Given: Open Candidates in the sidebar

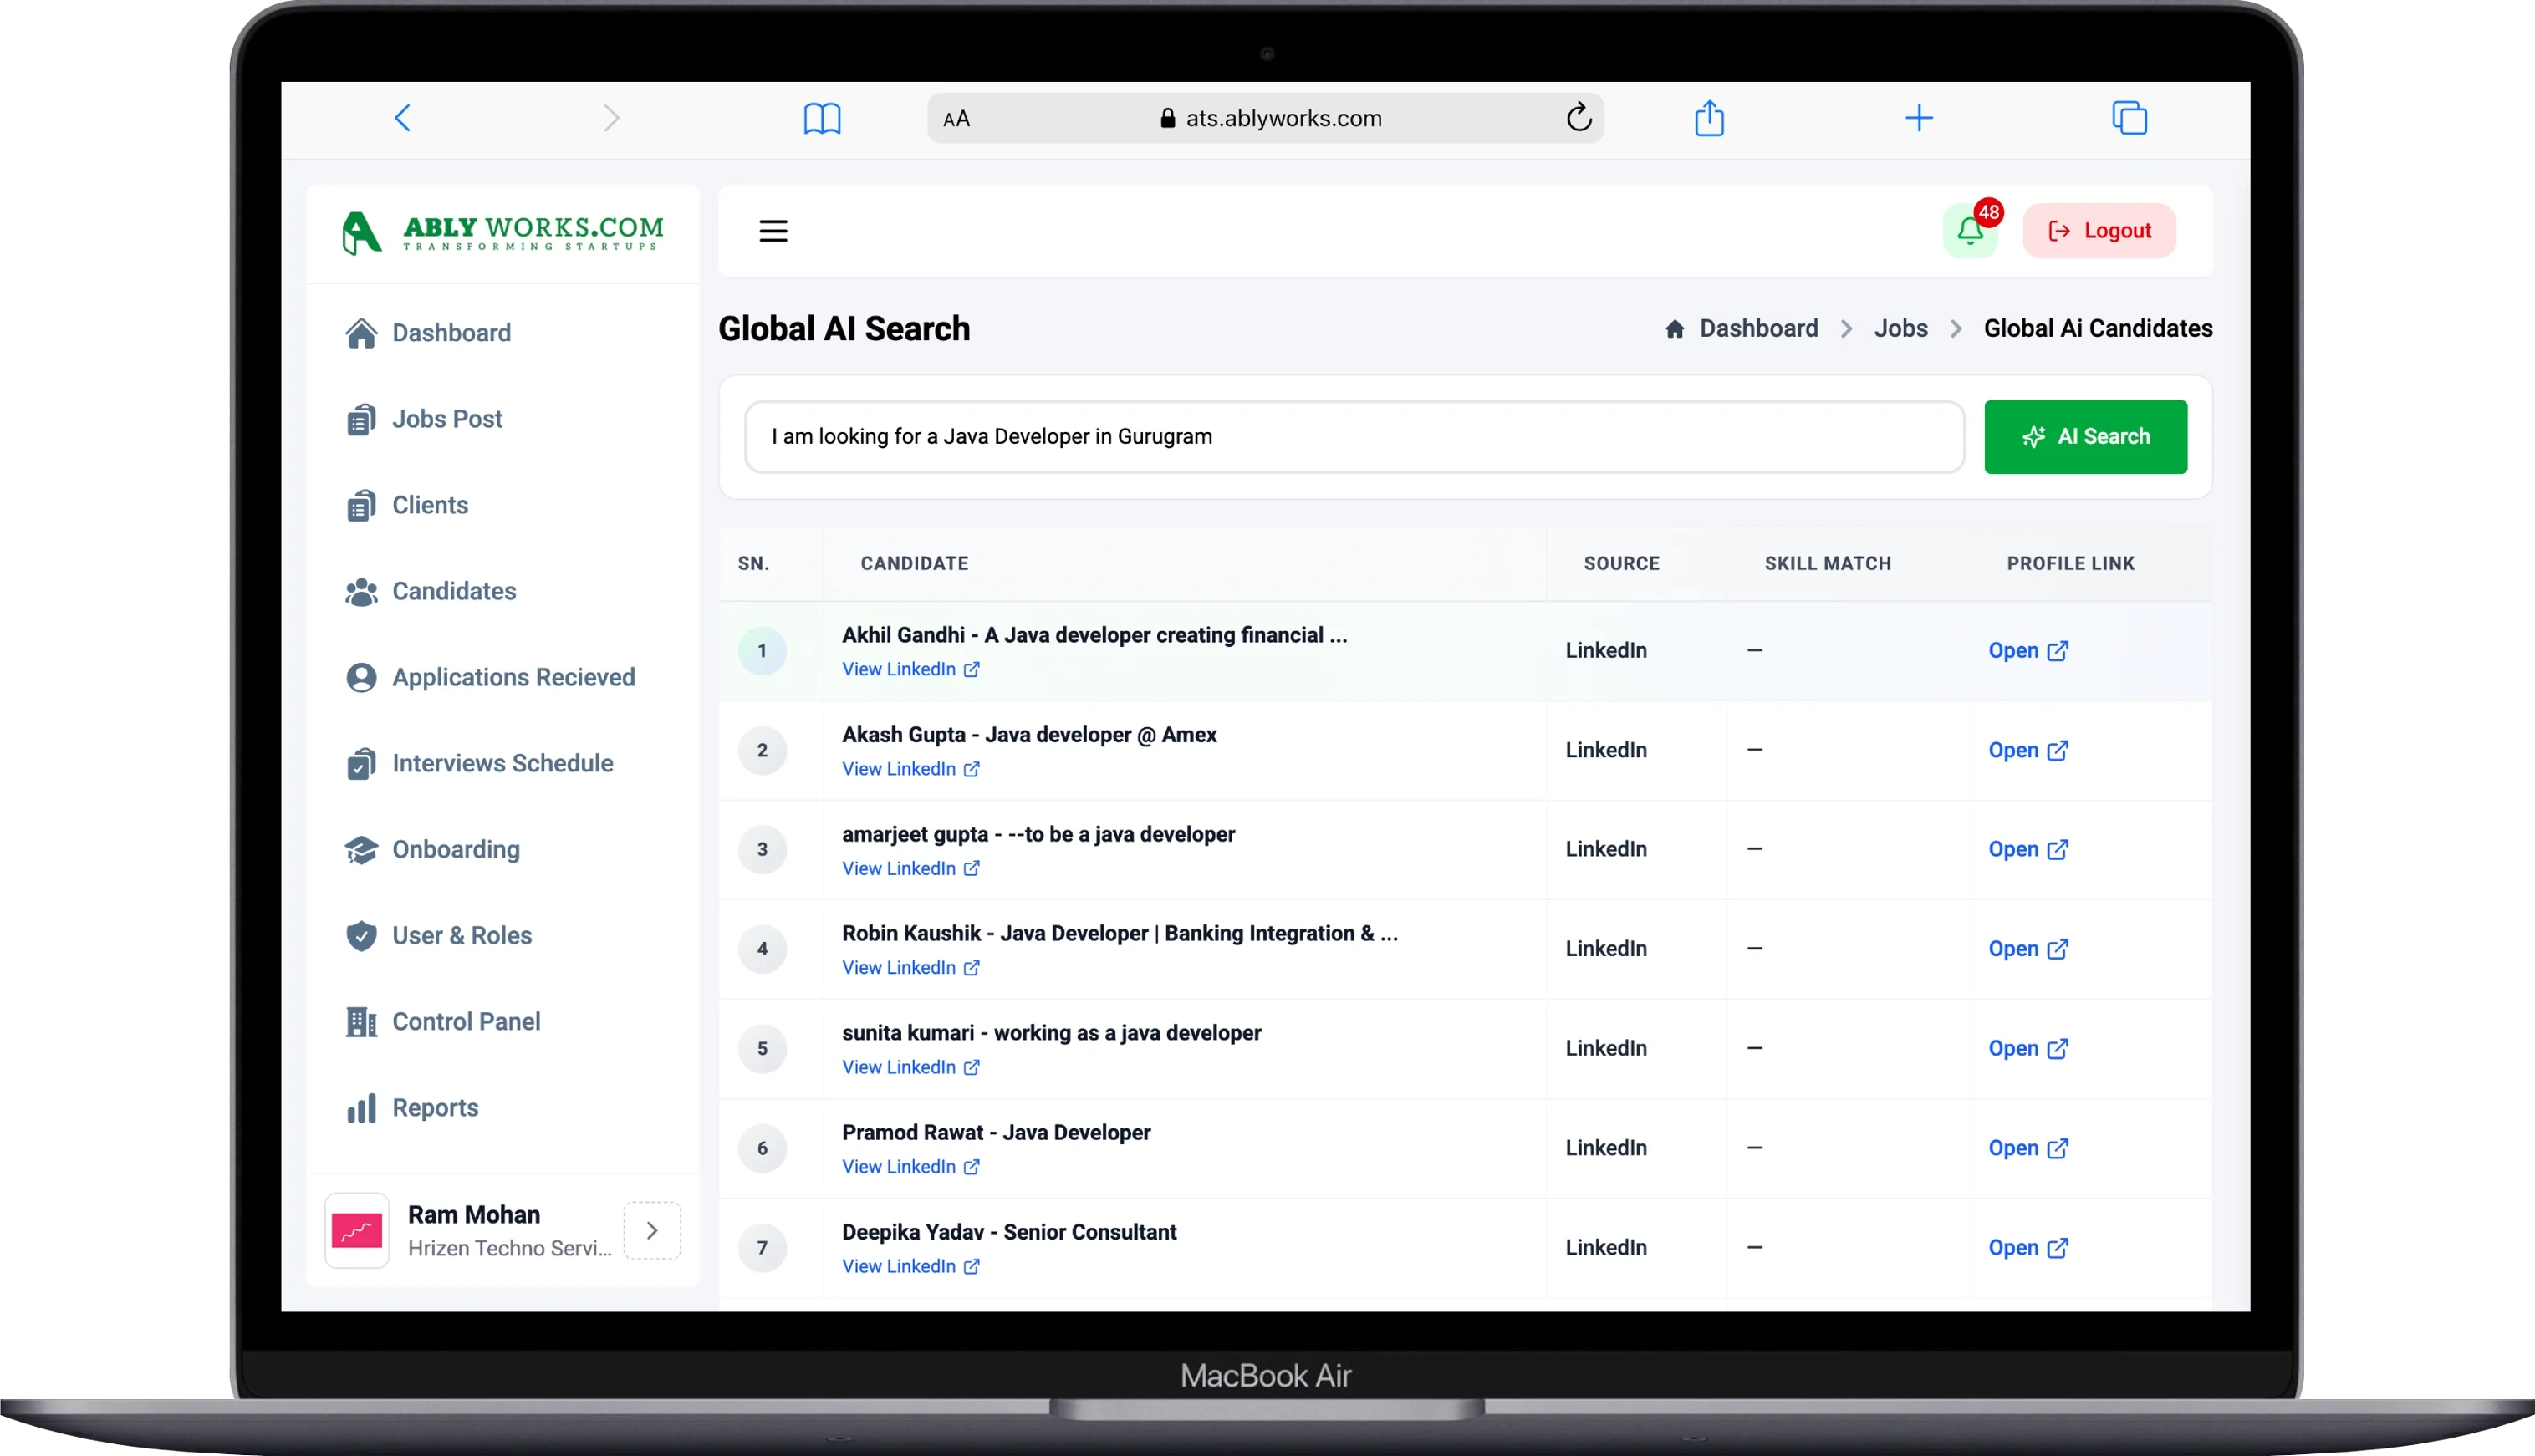Looking at the screenshot, I should tap(453, 591).
